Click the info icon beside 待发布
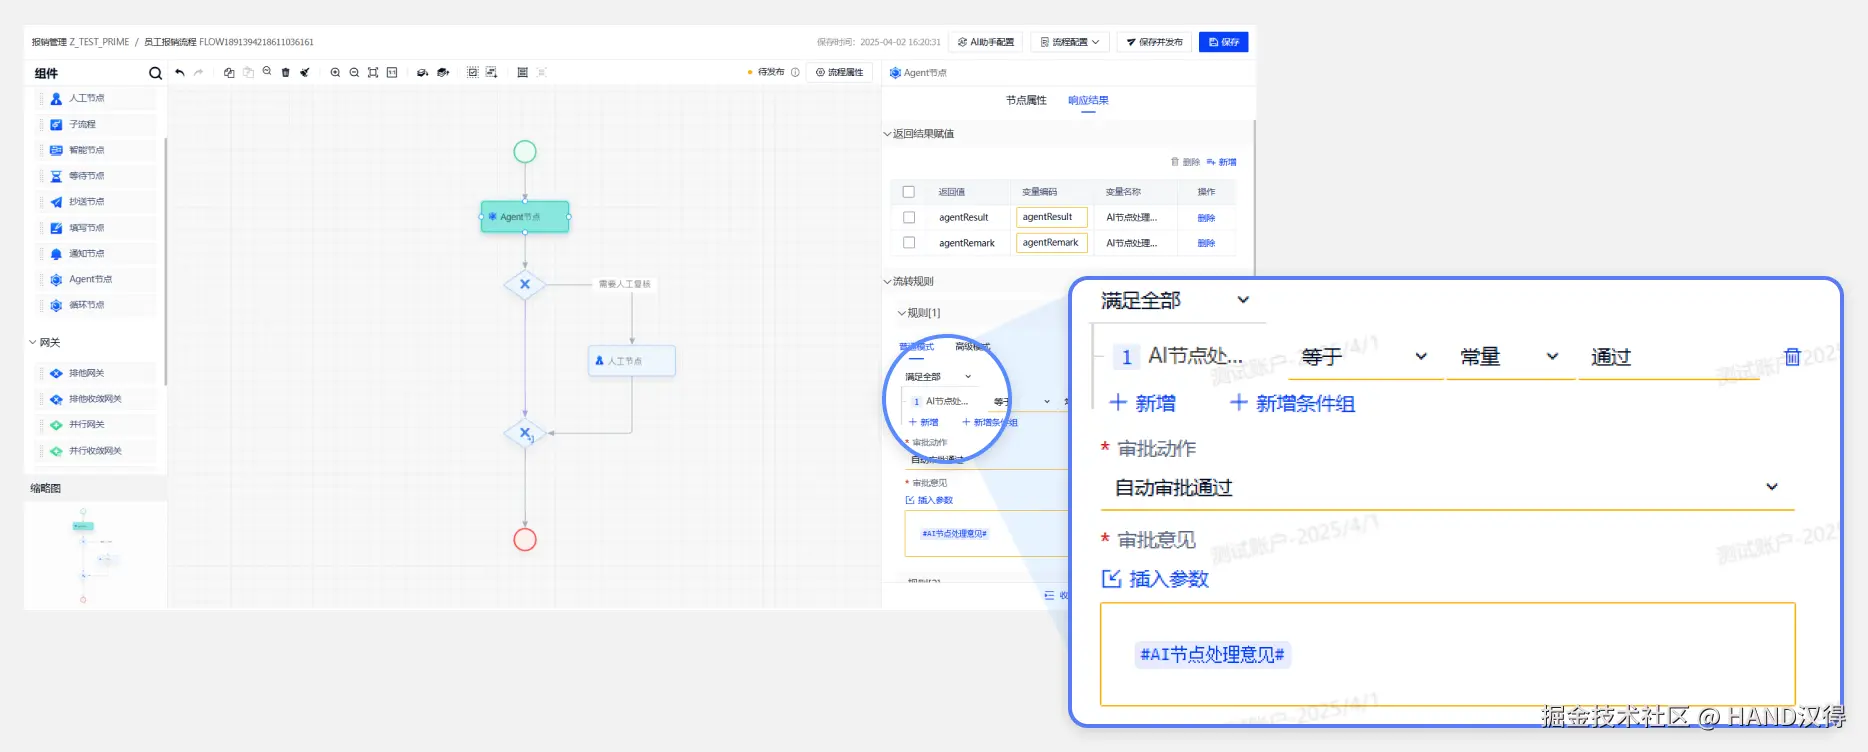 tap(795, 72)
